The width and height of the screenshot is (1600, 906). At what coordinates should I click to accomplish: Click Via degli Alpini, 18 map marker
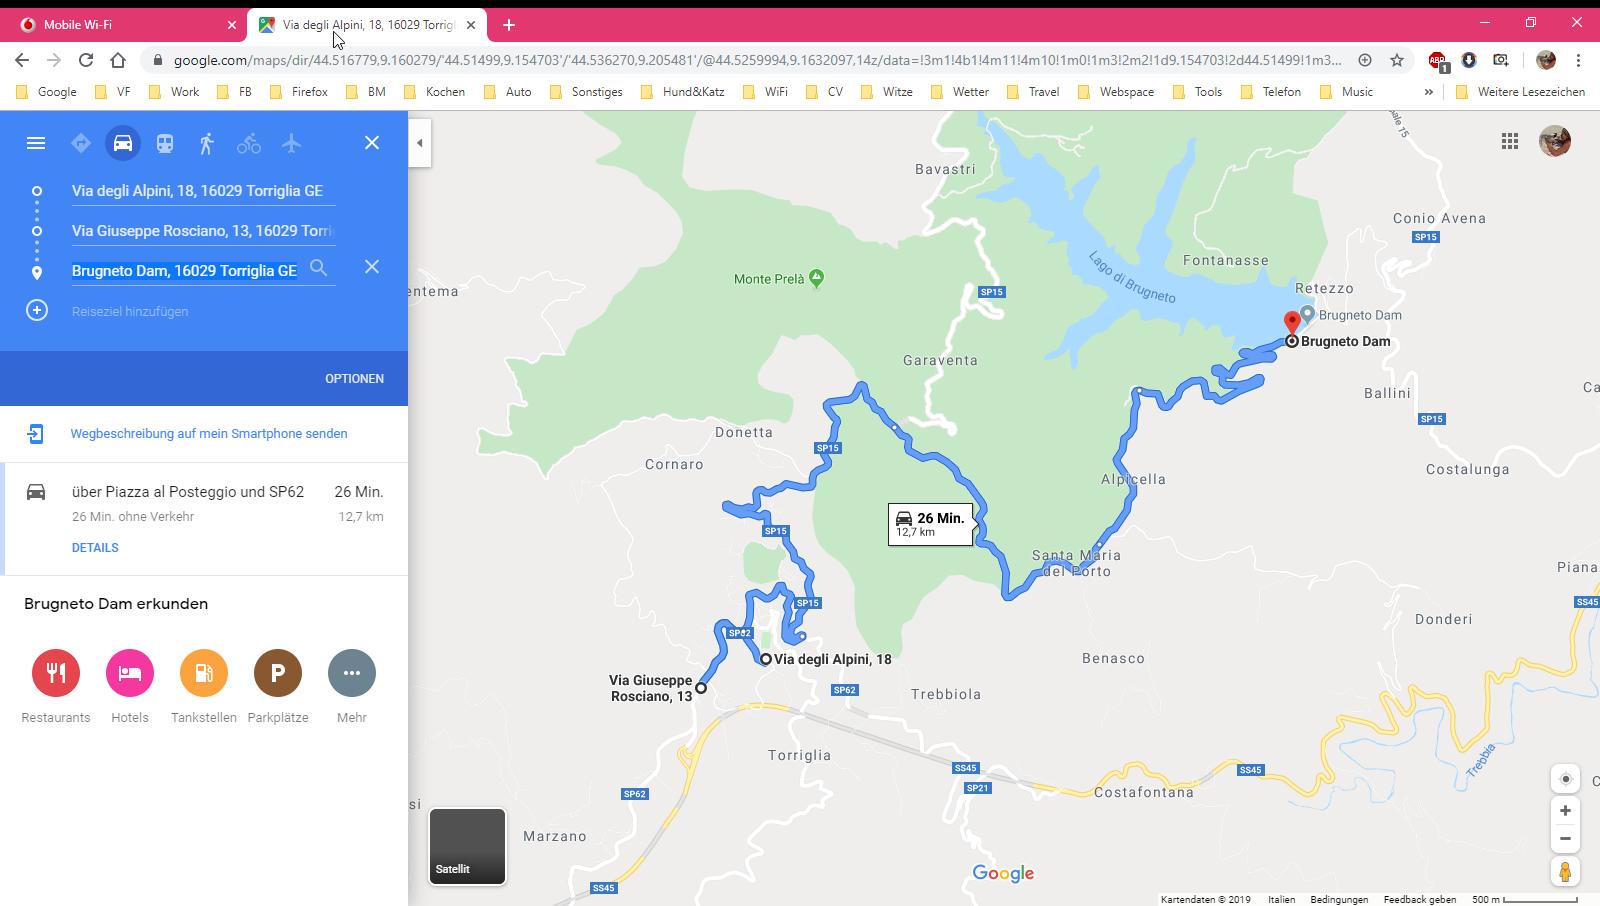(x=766, y=659)
